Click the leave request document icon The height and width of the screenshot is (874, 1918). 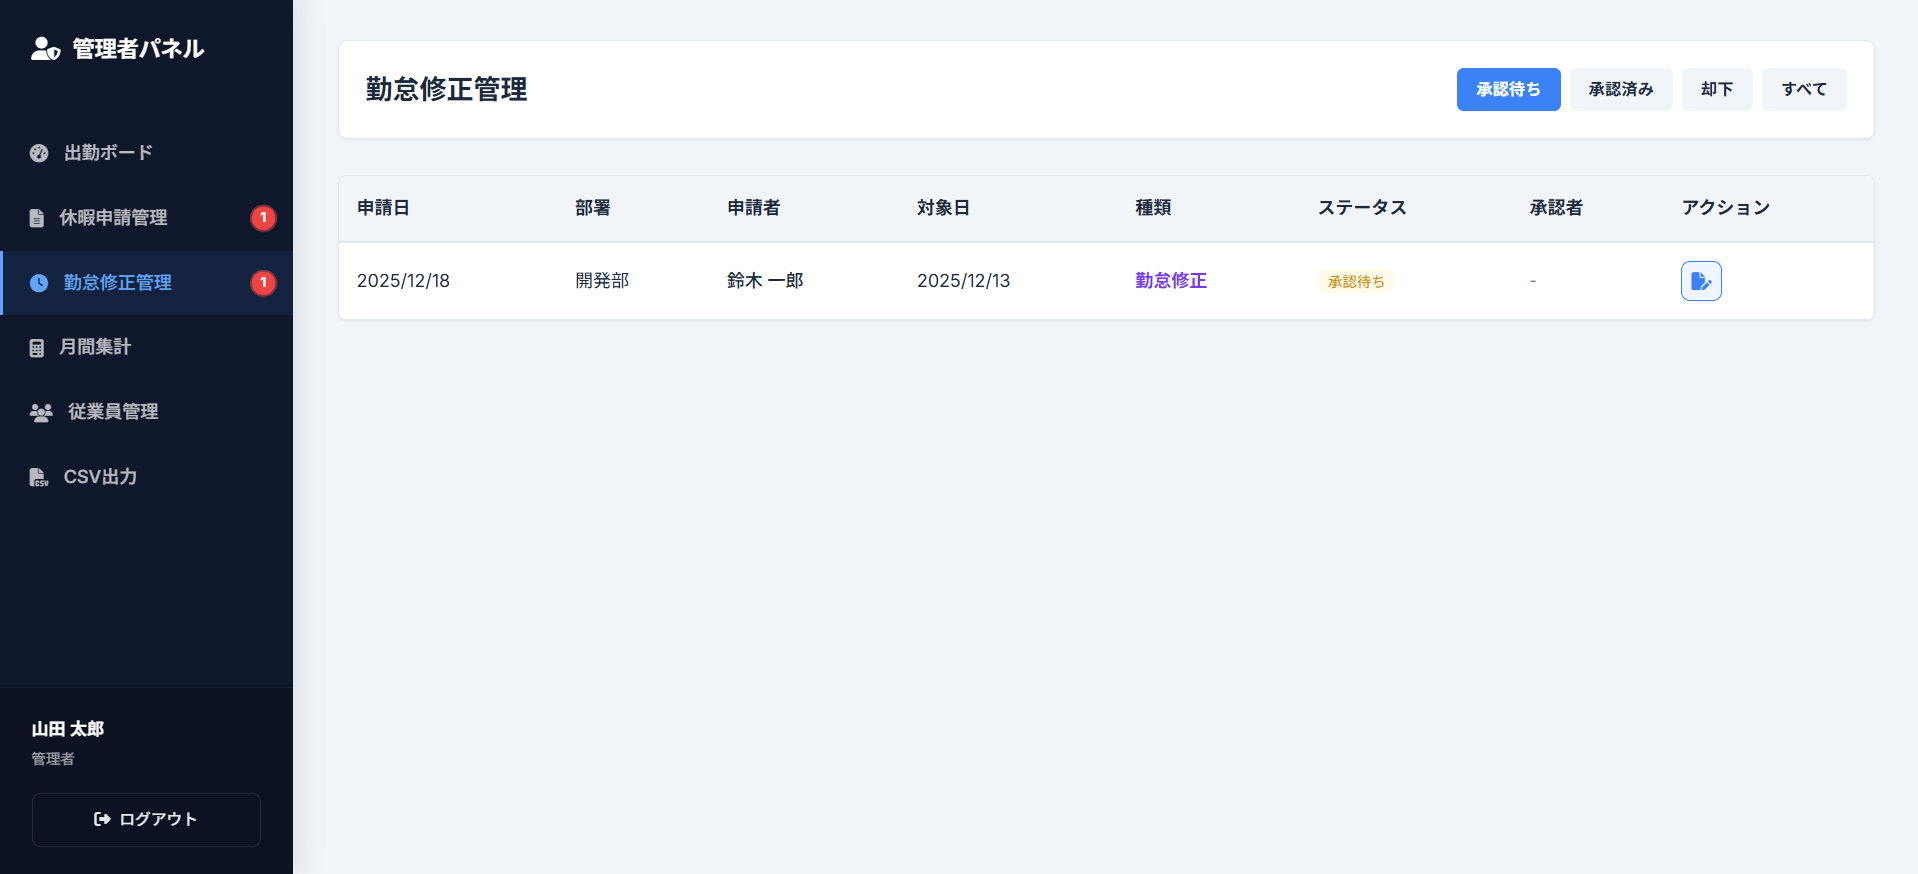(37, 218)
